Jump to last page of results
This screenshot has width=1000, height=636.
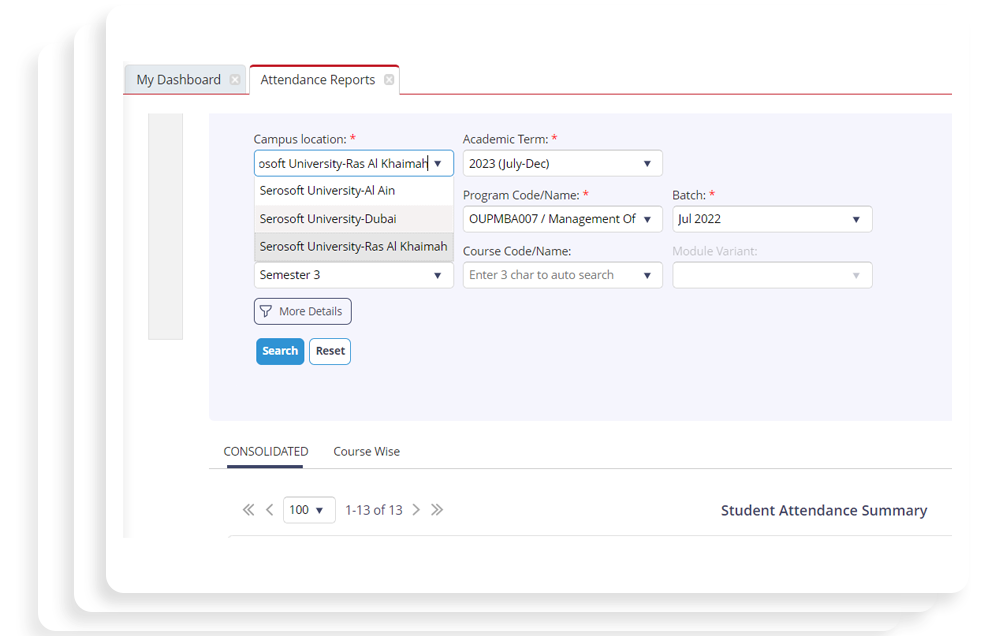pyautogui.click(x=437, y=510)
